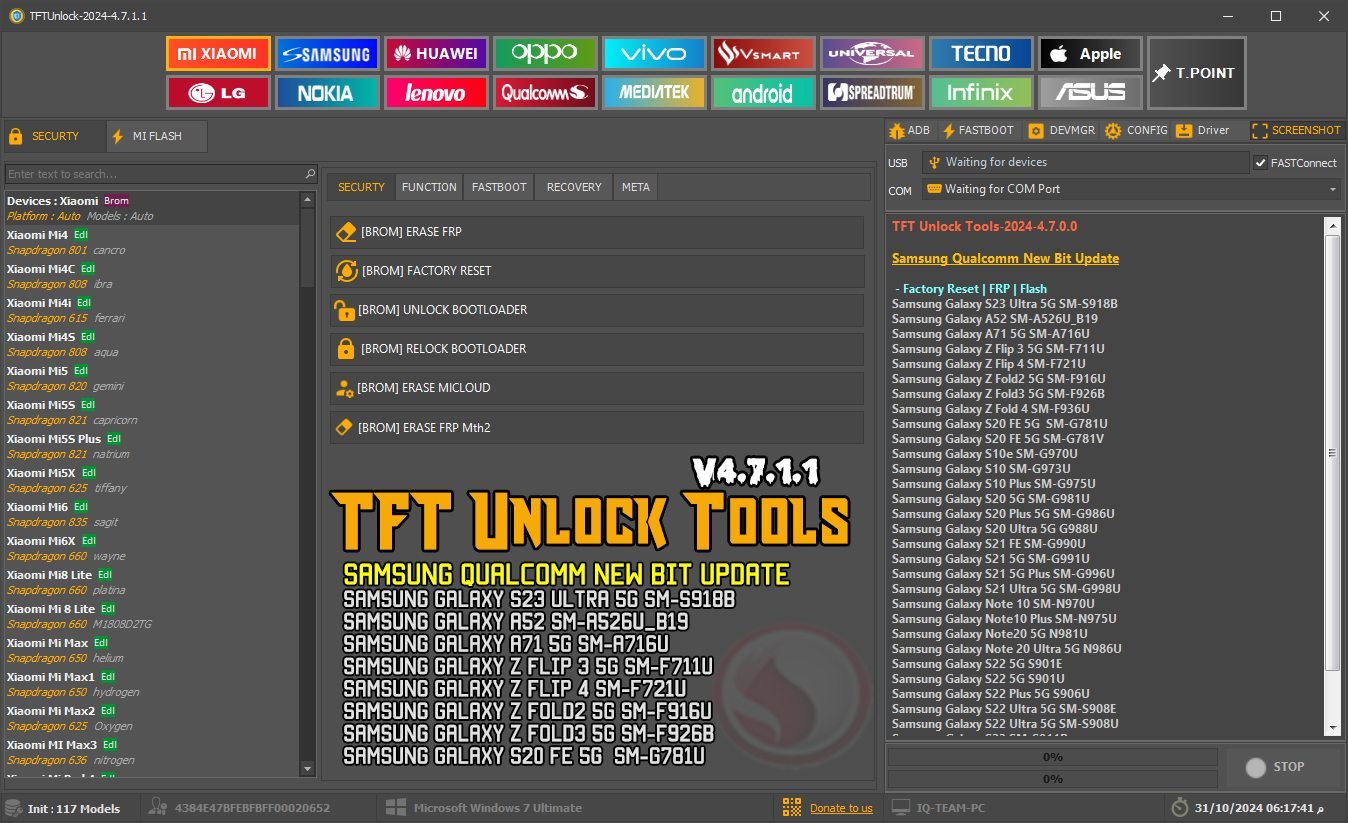Select Xiaomi MI Max3 model
Viewport: 1348px width, 823px height.
coord(152,752)
